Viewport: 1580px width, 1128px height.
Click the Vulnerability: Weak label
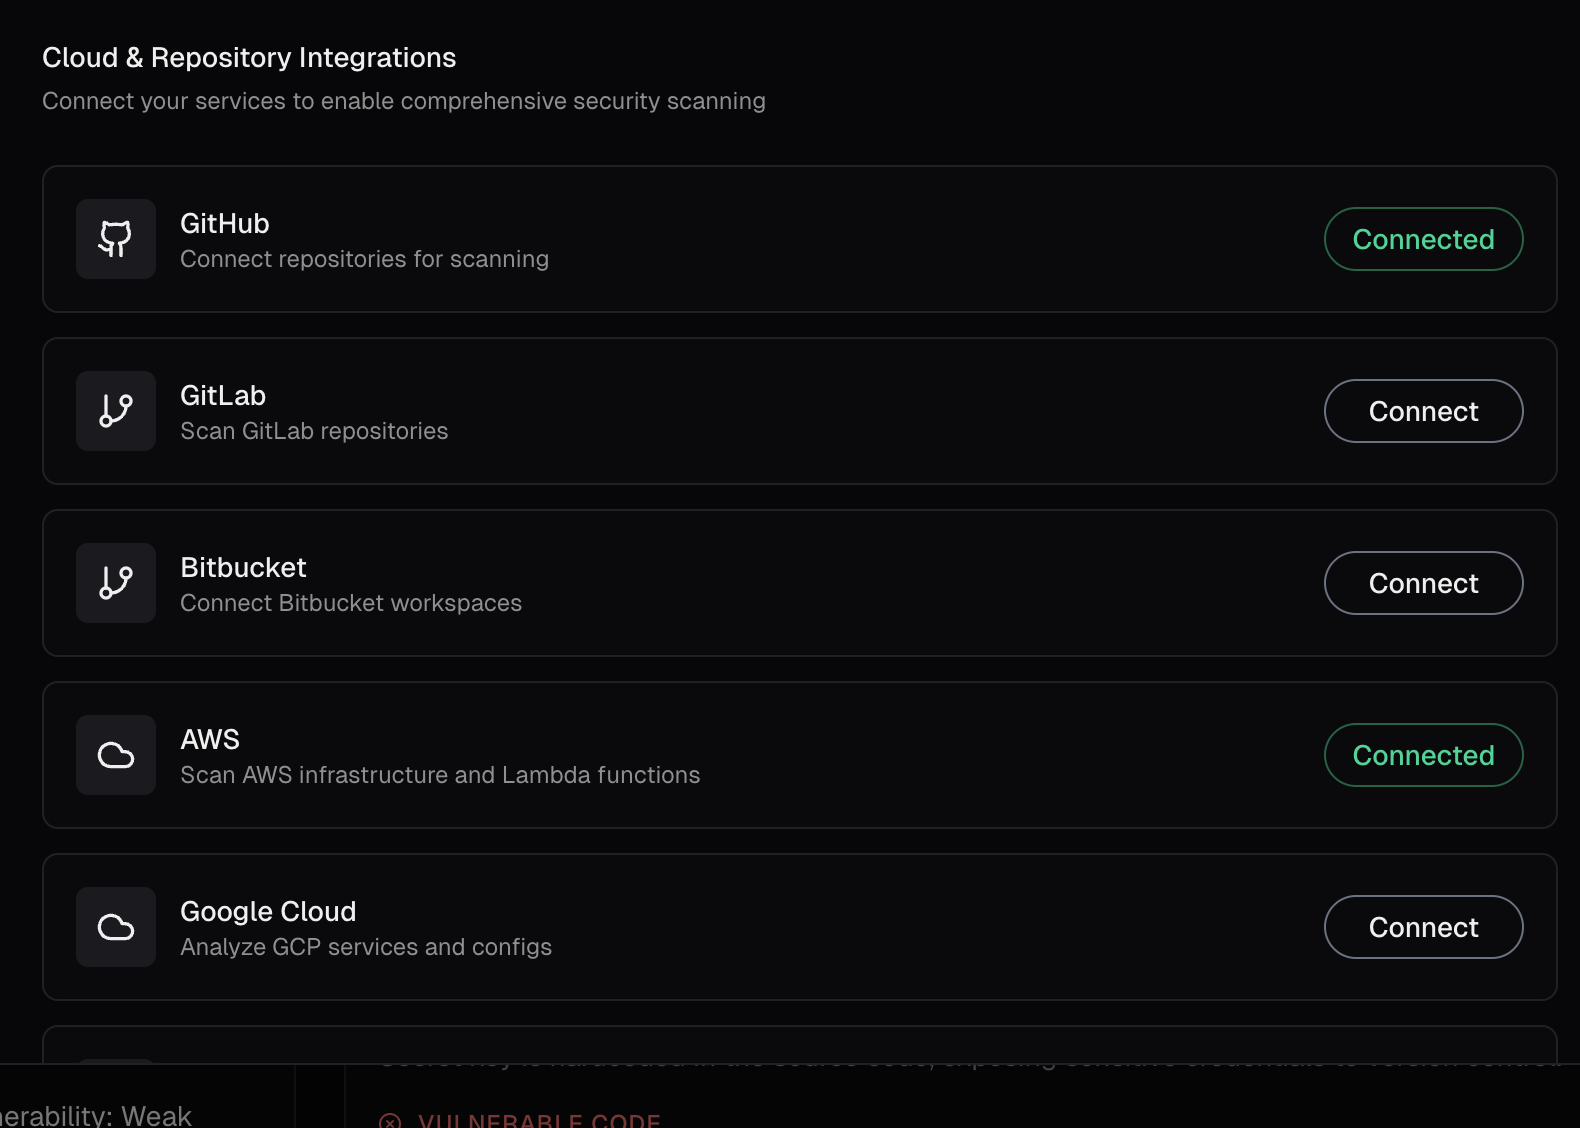[x=95, y=1115]
